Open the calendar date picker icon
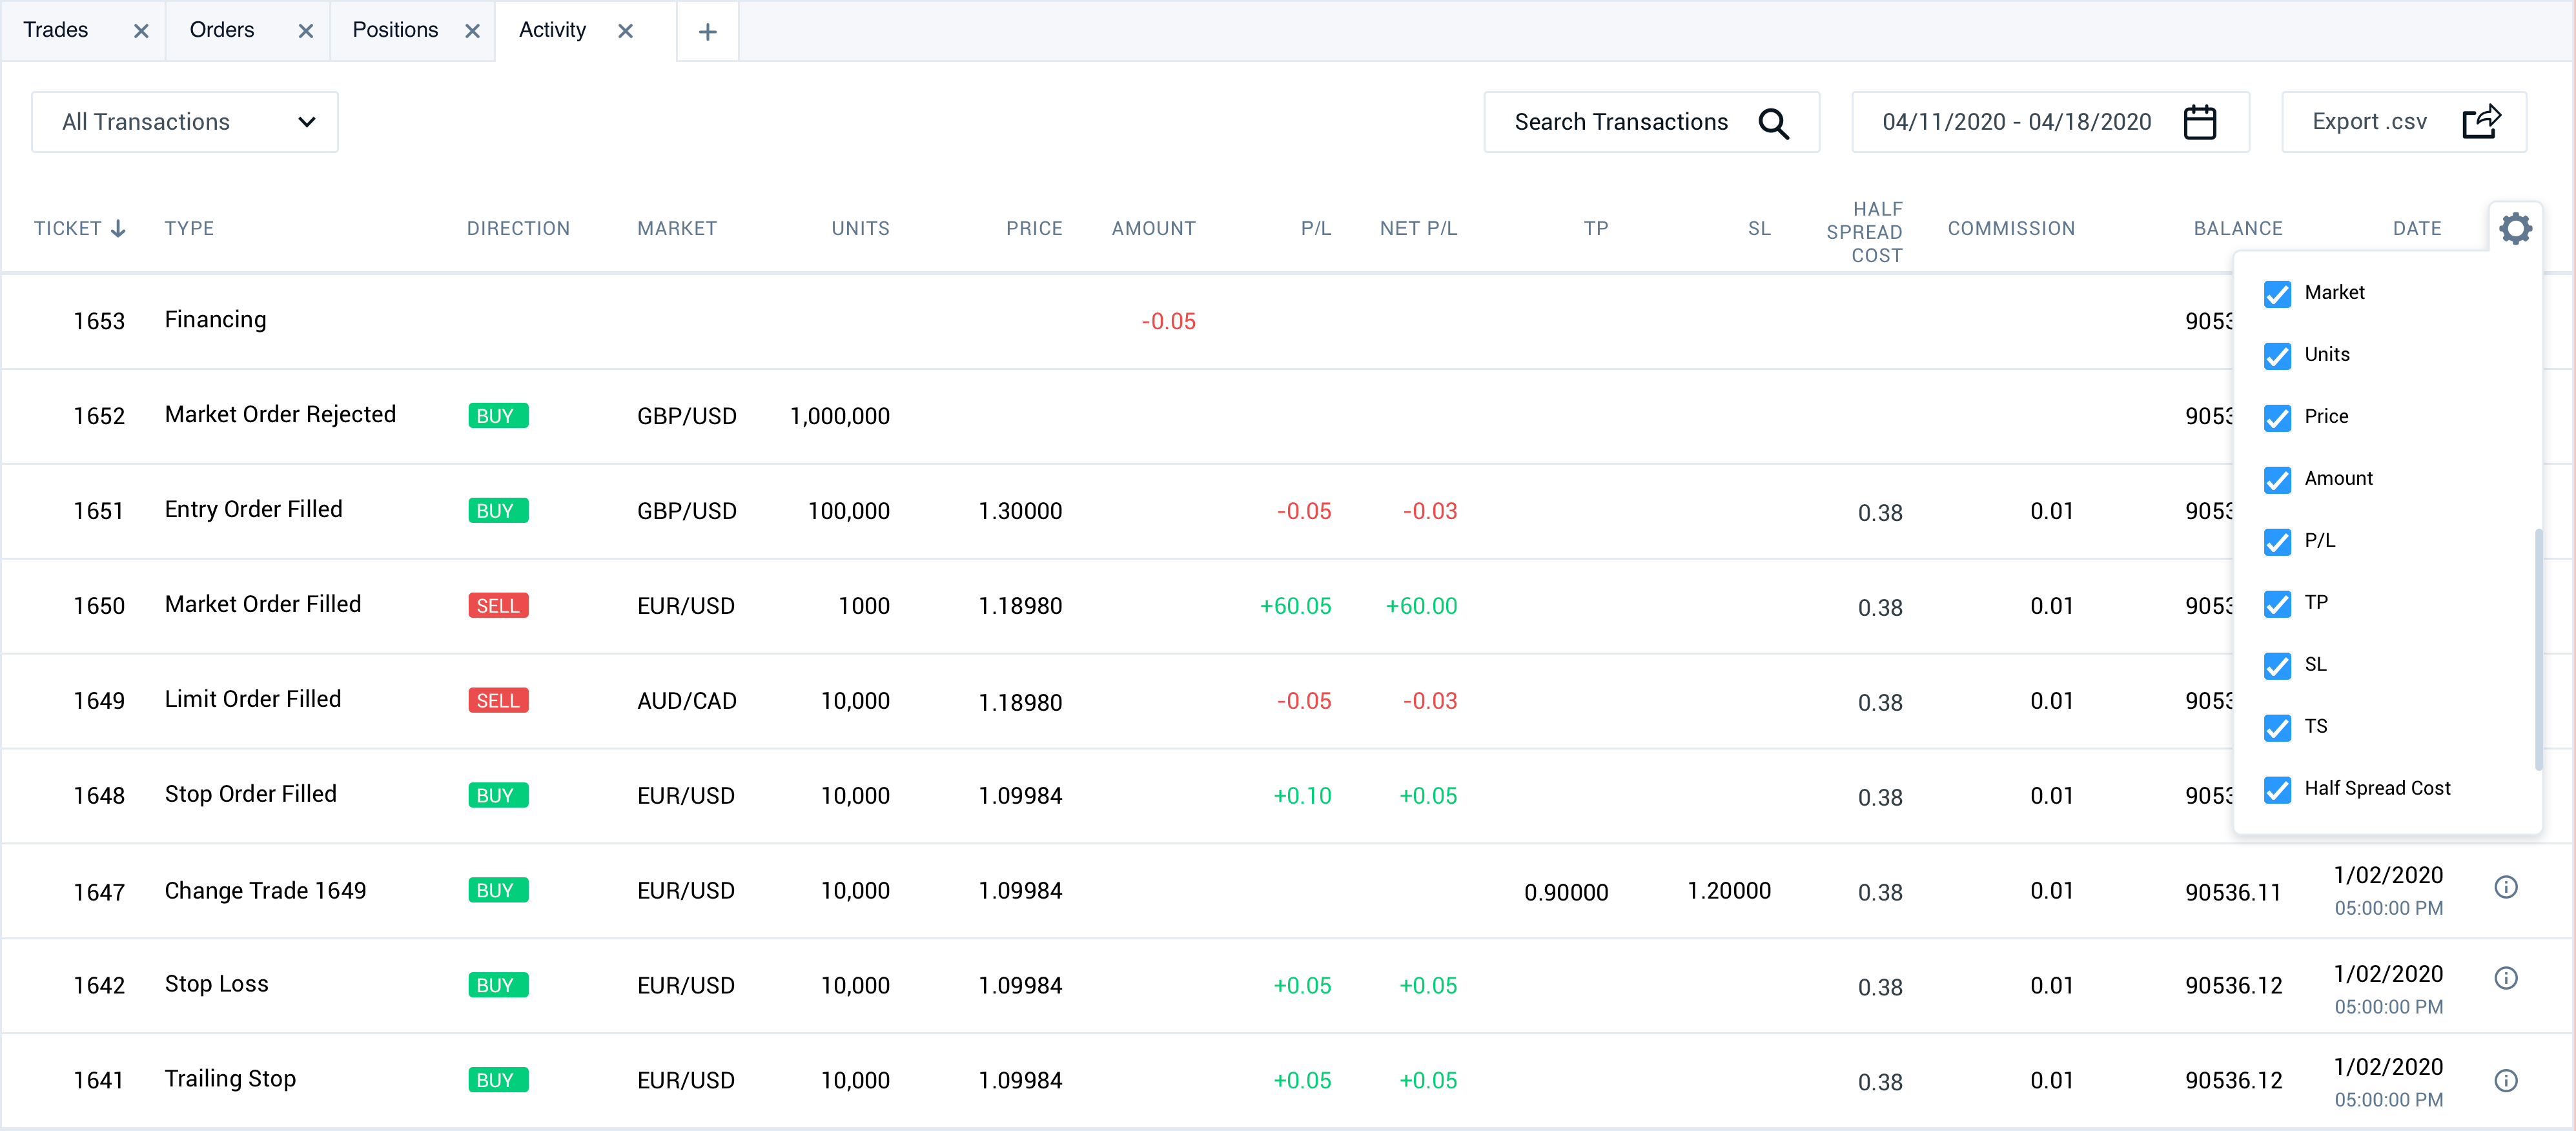 2199,123
